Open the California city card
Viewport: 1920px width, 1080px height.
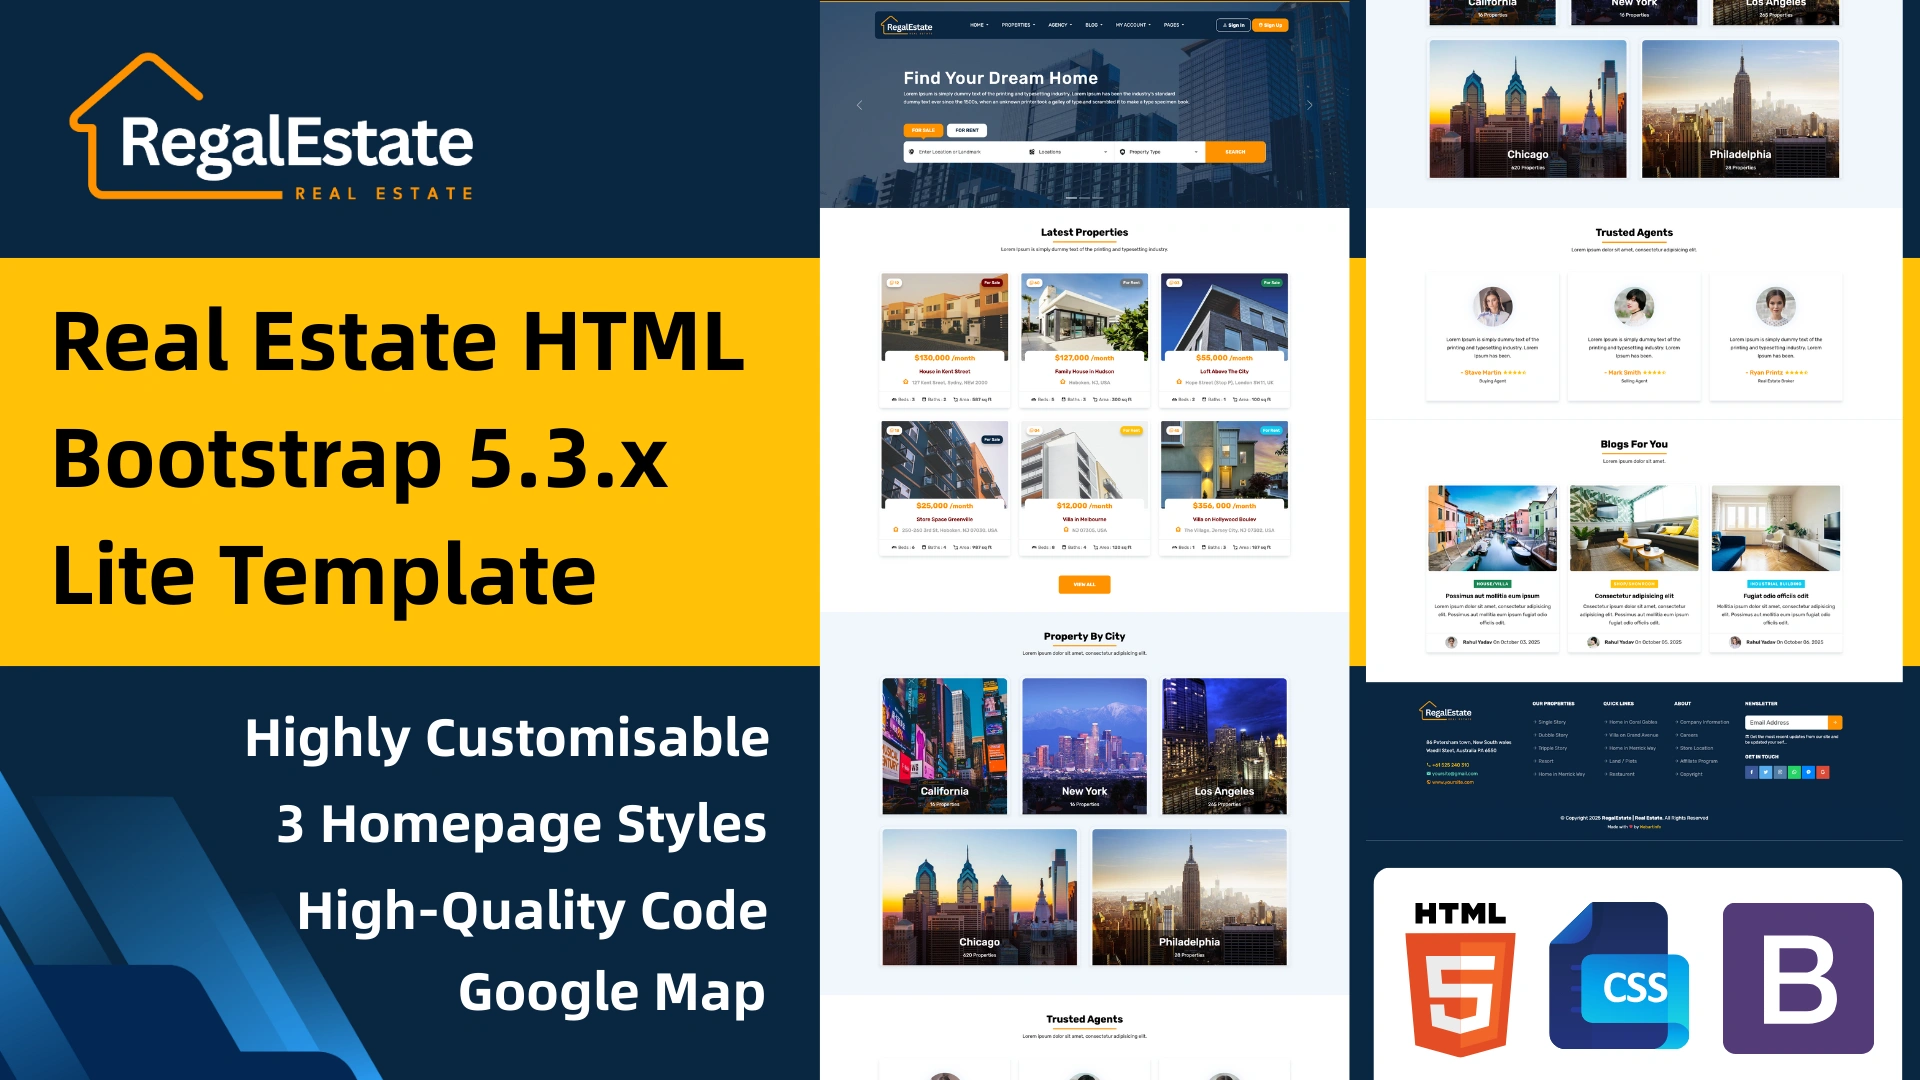[944, 746]
